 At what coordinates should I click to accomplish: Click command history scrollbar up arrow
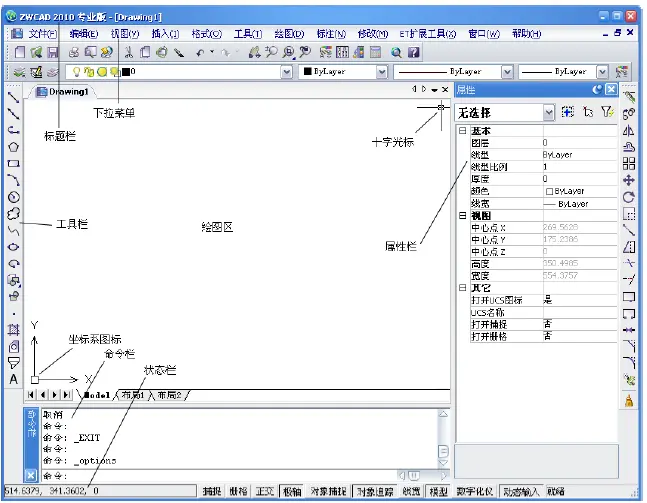pos(443,414)
